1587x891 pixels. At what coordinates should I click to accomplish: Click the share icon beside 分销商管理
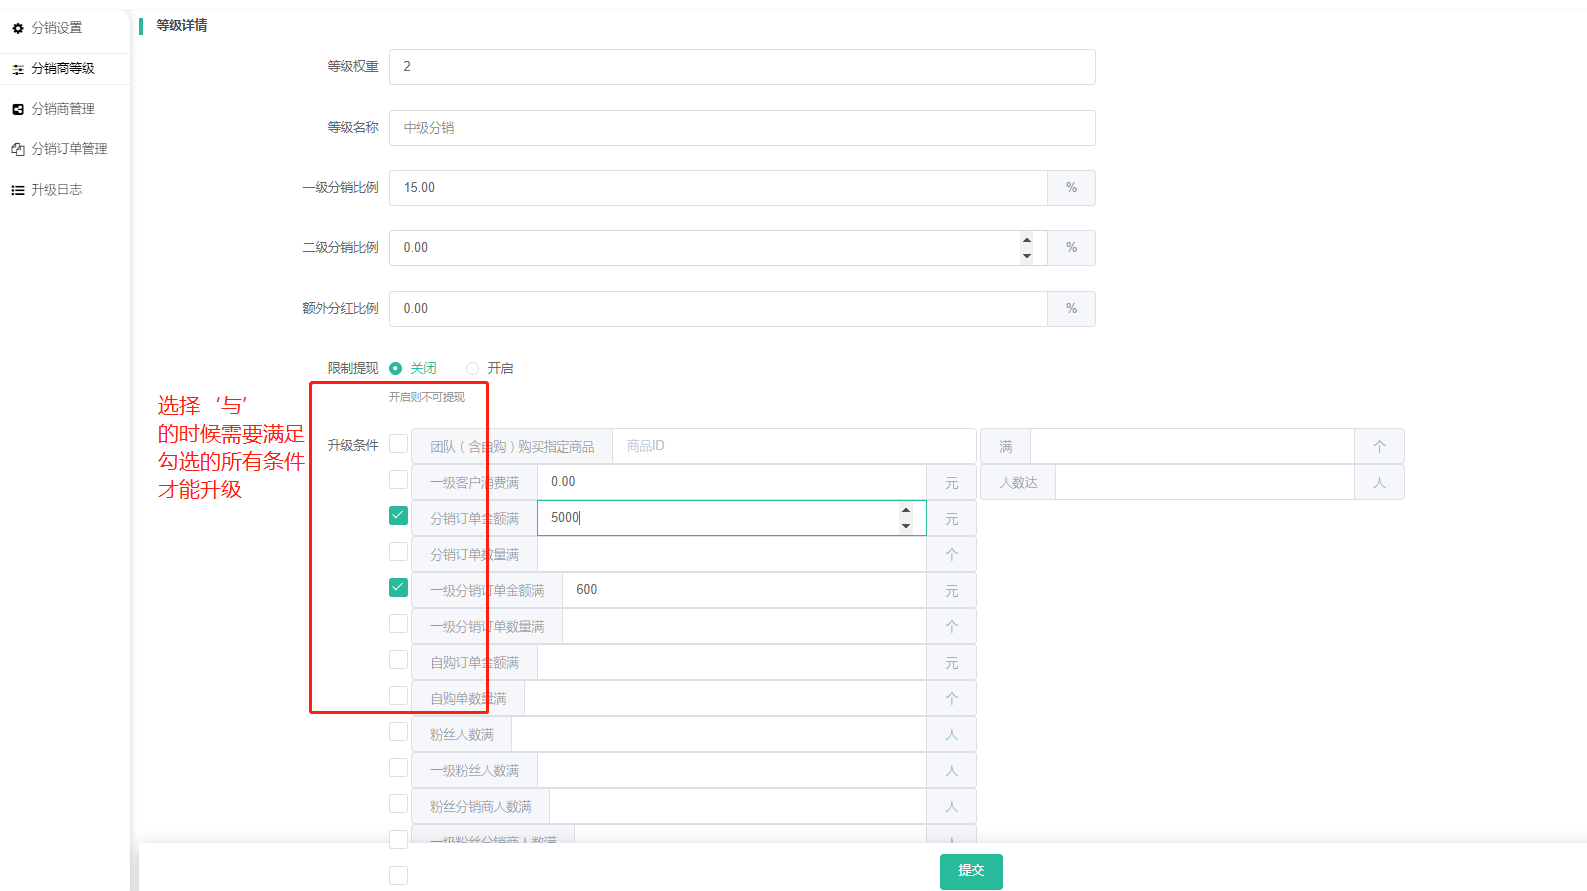click(x=18, y=109)
